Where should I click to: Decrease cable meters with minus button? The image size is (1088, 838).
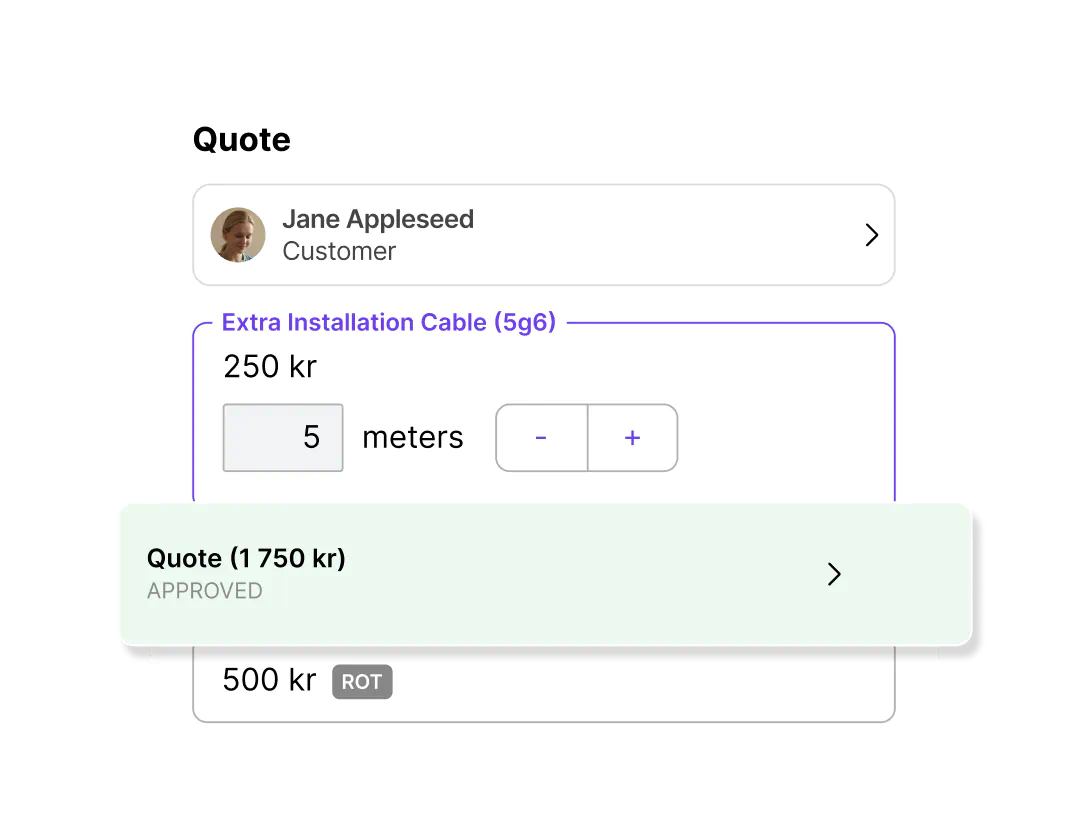(542, 438)
